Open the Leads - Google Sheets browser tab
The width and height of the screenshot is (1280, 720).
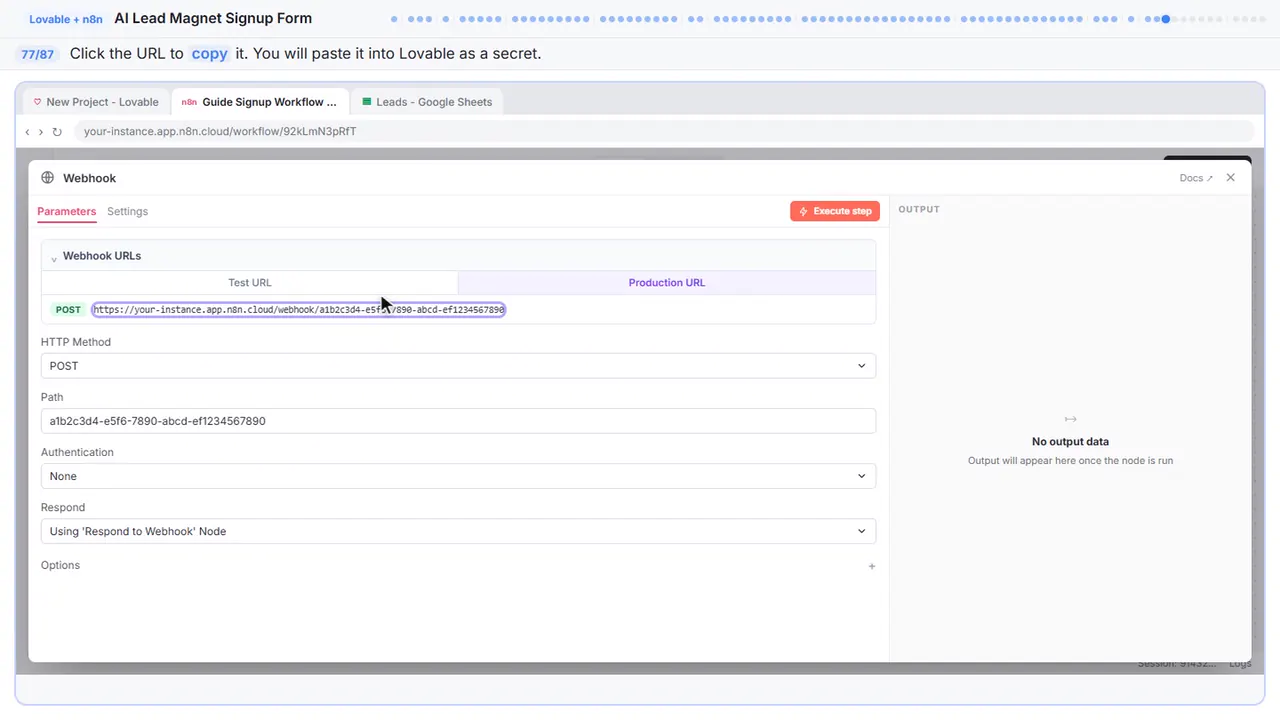pyautogui.click(x=427, y=102)
